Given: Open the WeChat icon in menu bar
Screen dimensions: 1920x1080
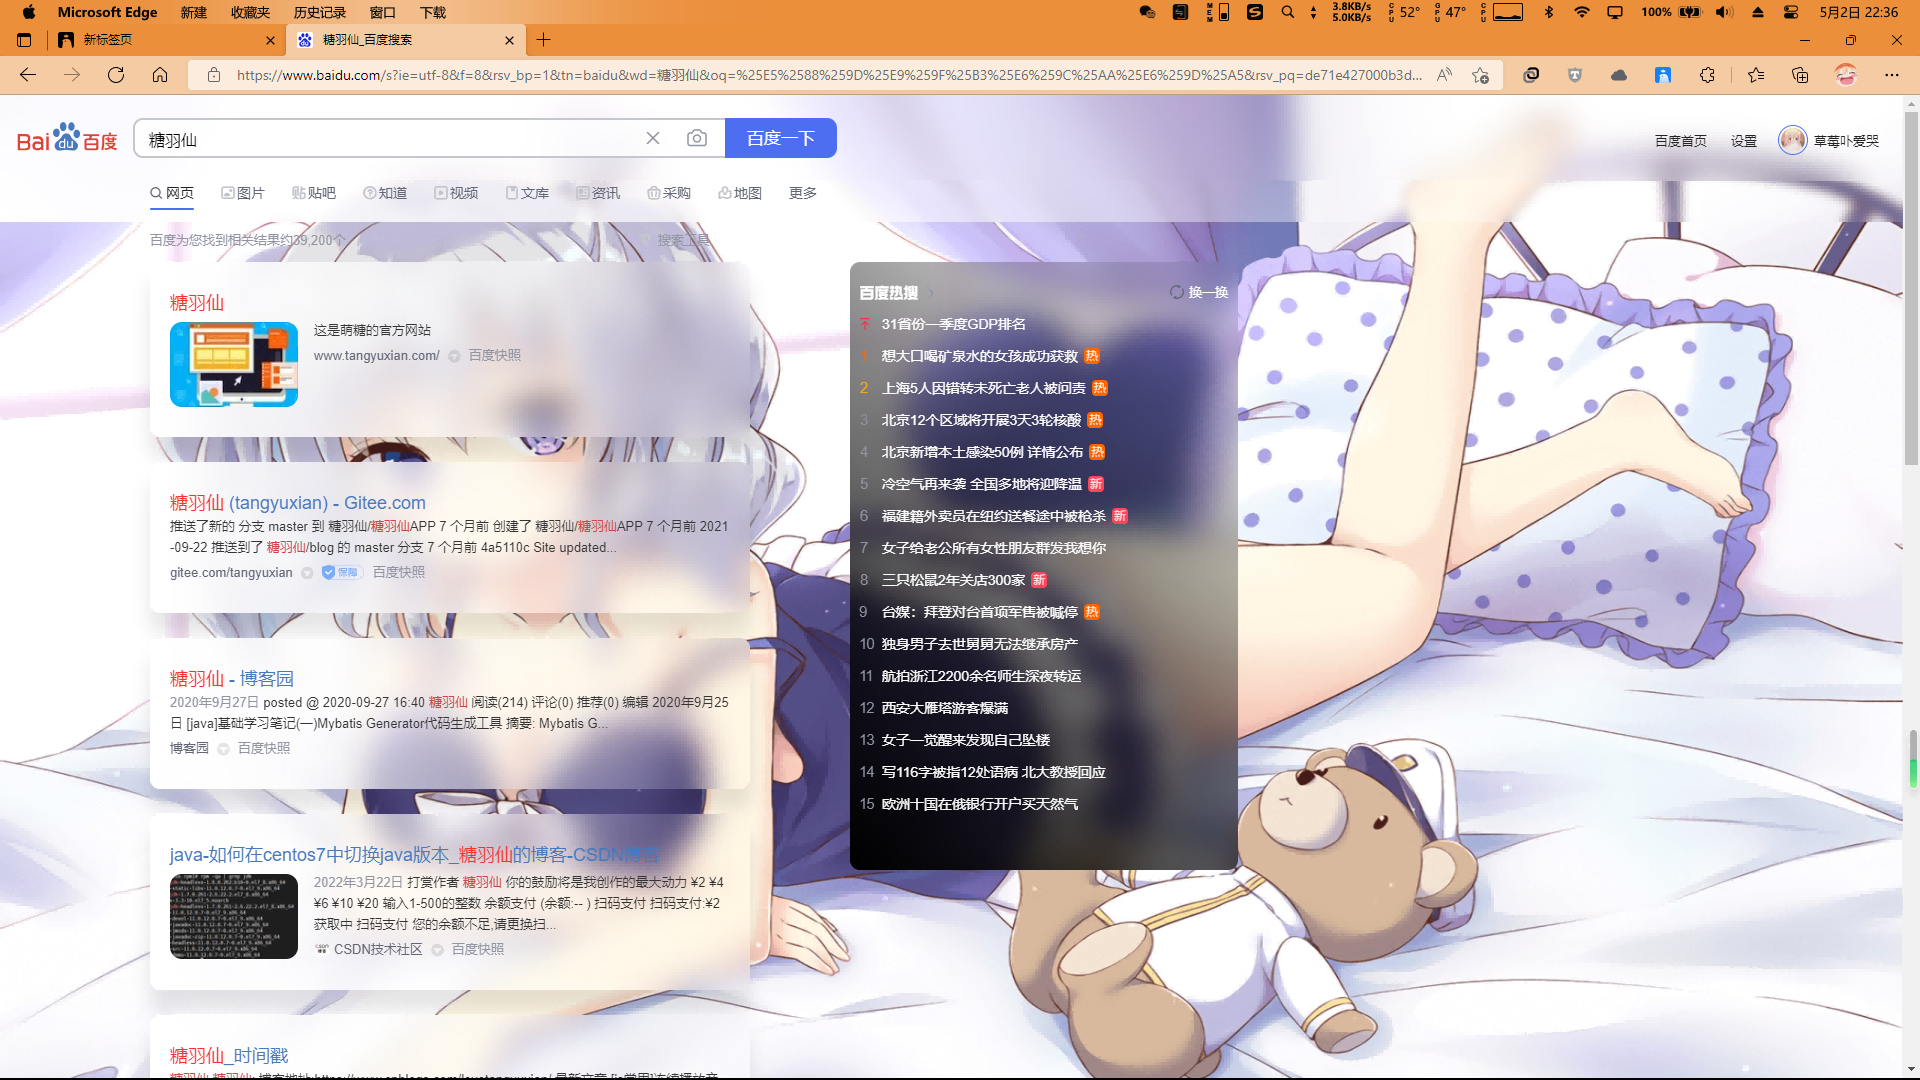Looking at the screenshot, I should tap(1147, 12).
